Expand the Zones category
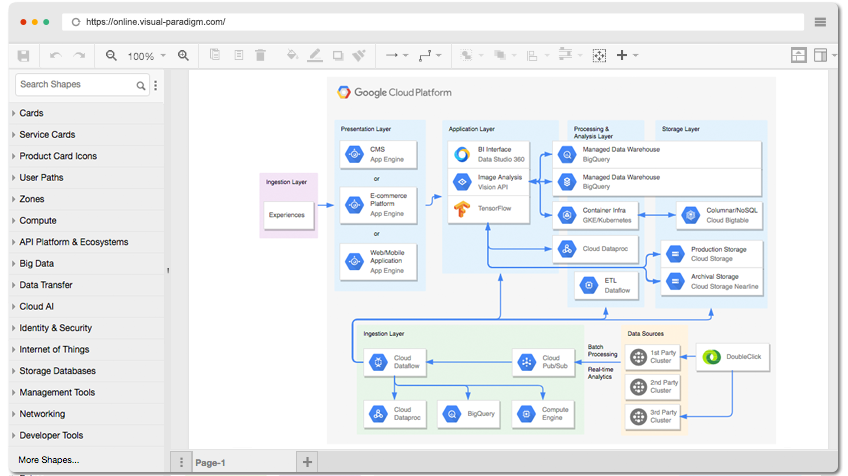 87,199
